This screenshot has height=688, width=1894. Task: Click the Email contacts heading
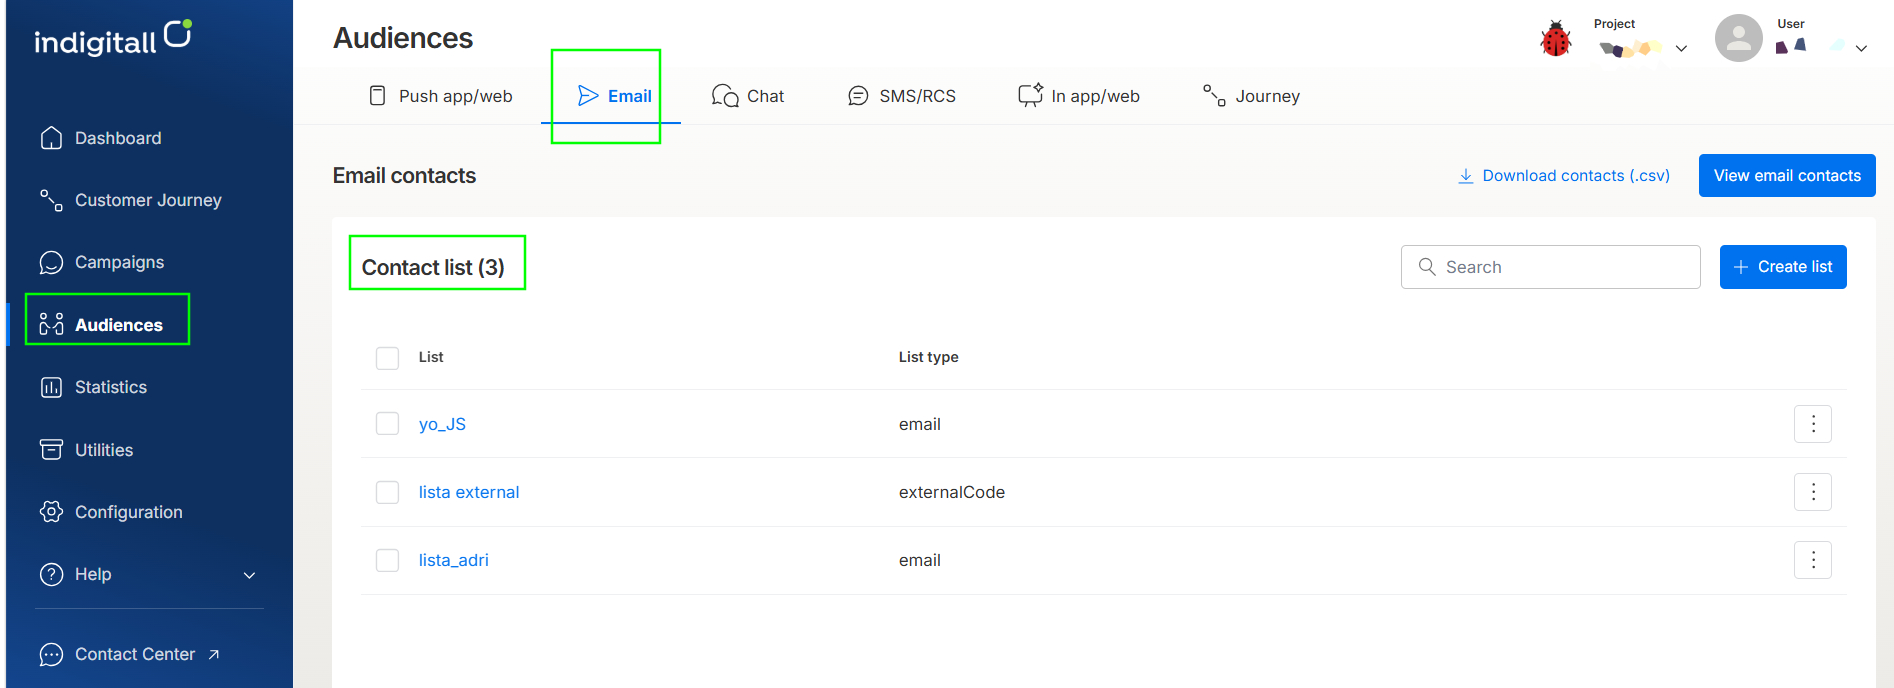point(404,176)
